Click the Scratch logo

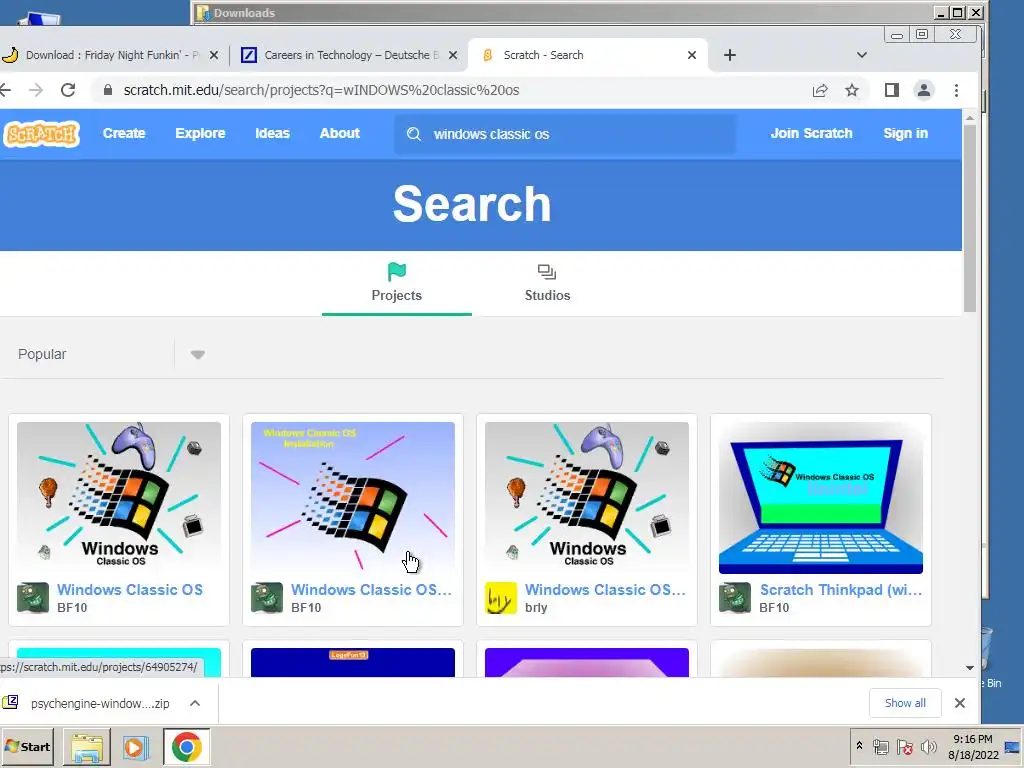pyautogui.click(x=40, y=134)
